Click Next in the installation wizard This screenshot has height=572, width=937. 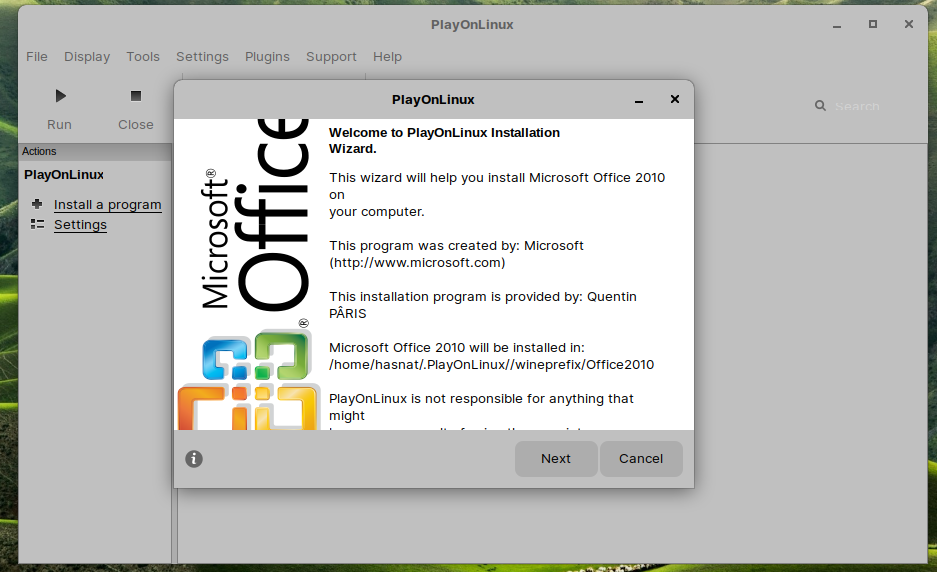click(x=556, y=459)
